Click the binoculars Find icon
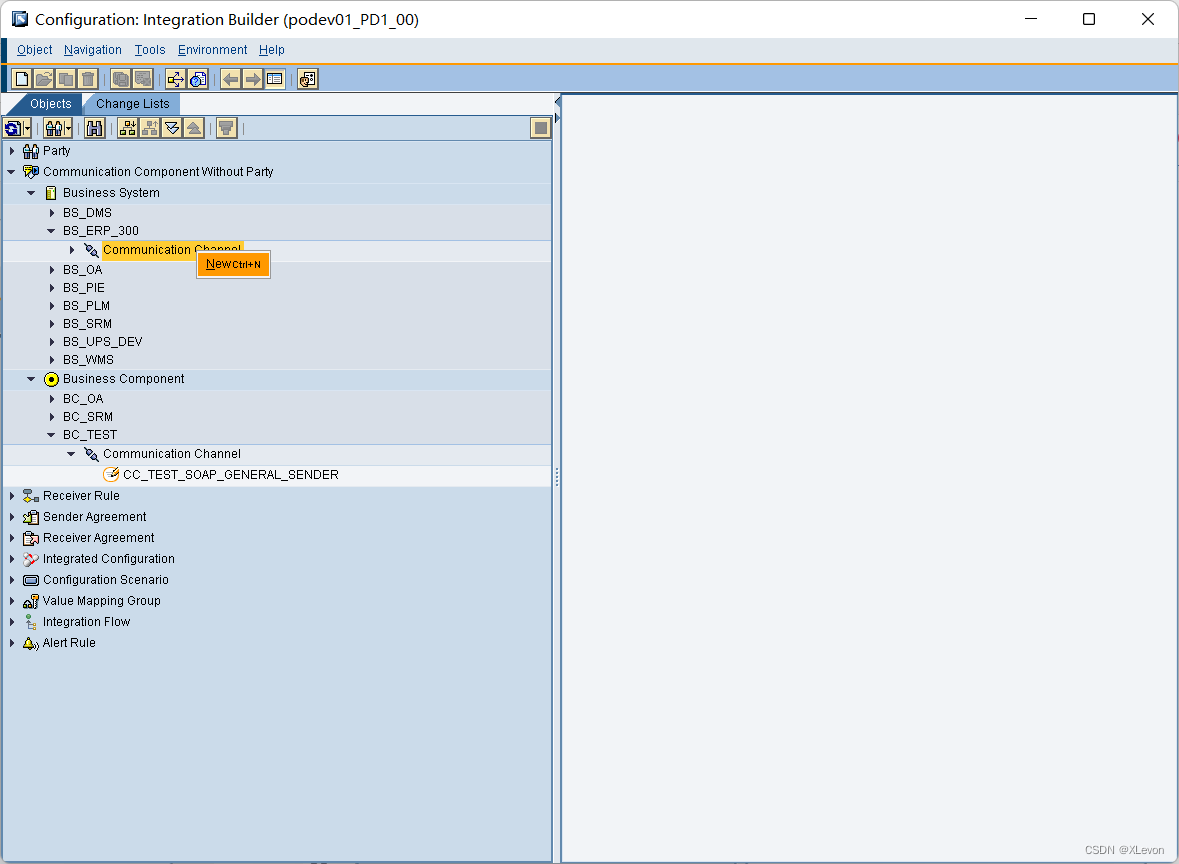Viewport: 1179px width, 864px height. tap(95, 129)
